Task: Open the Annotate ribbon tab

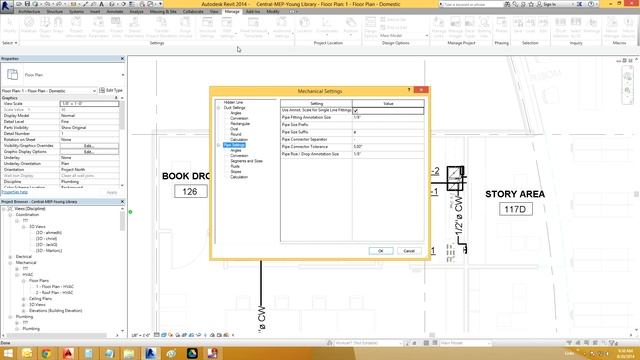Action: pos(115,11)
